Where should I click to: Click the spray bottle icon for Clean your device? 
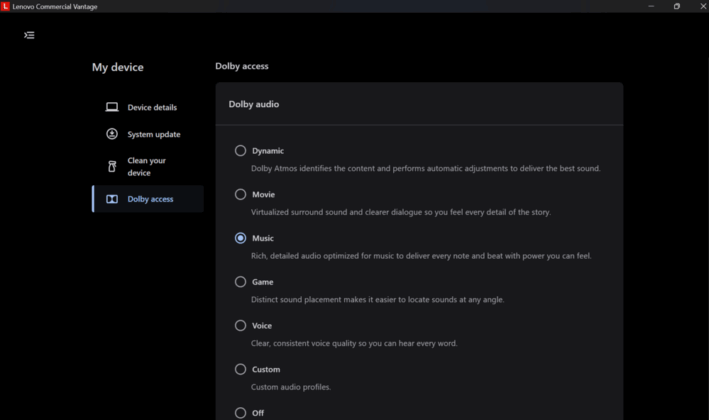(x=112, y=166)
